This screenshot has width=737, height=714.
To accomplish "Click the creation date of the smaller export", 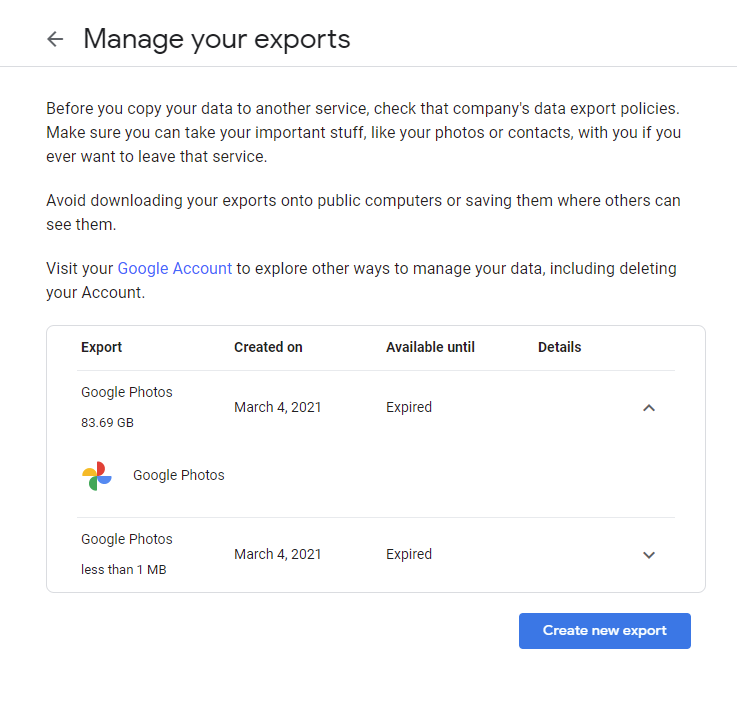I will (x=278, y=555).
